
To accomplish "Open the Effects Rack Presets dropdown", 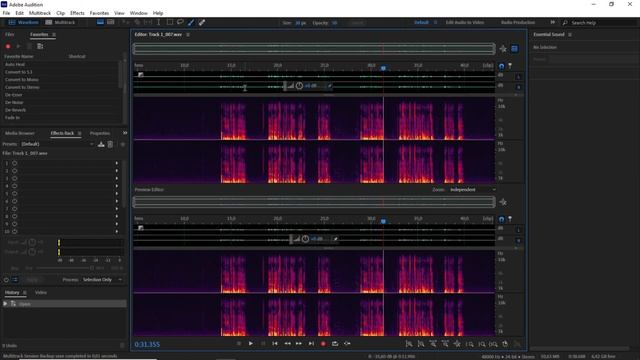I will click(x=57, y=144).
